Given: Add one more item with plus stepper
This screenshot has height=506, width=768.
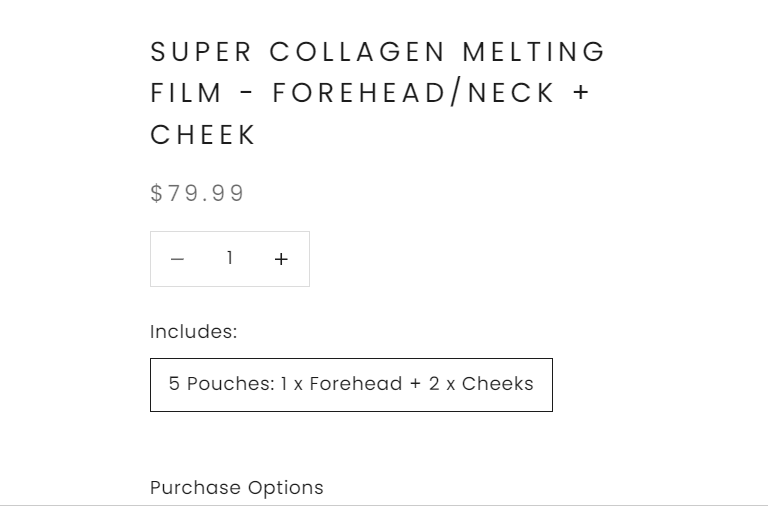Looking at the screenshot, I should [x=281, y=259].
